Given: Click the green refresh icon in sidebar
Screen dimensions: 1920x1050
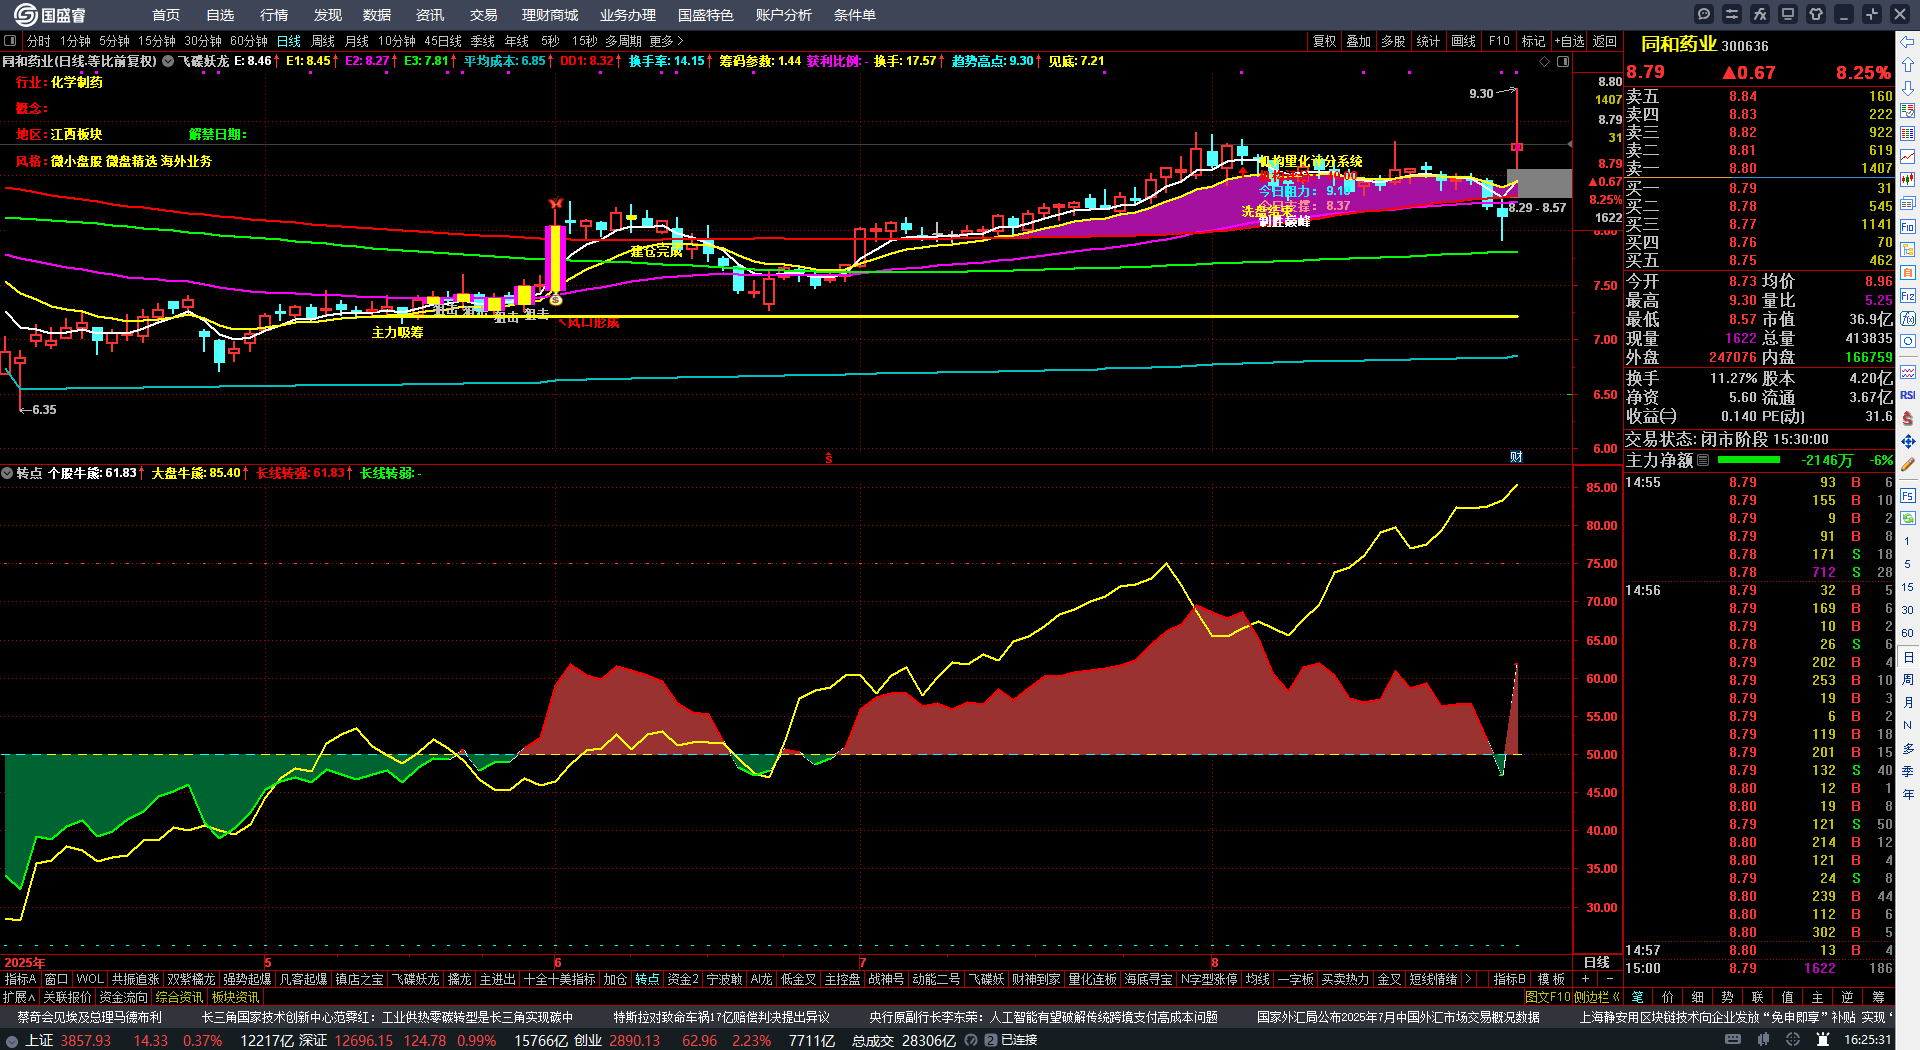Looking at the screenshot, I should coord(1908,518).
